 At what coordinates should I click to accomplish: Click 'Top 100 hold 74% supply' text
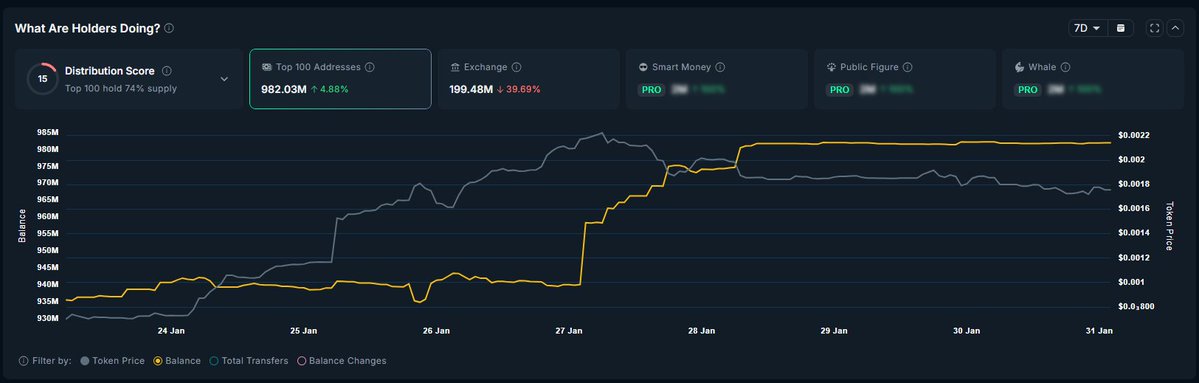tap(121, 89)
